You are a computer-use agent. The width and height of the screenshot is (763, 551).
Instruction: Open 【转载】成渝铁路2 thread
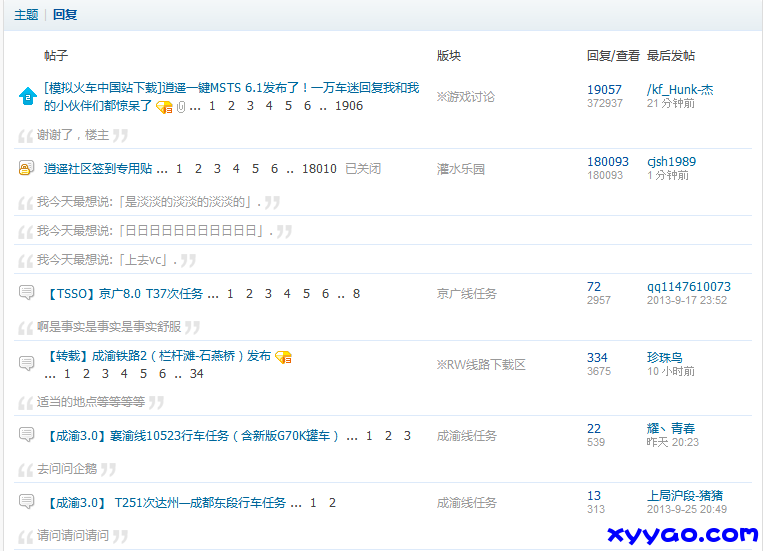coord(158,356)
